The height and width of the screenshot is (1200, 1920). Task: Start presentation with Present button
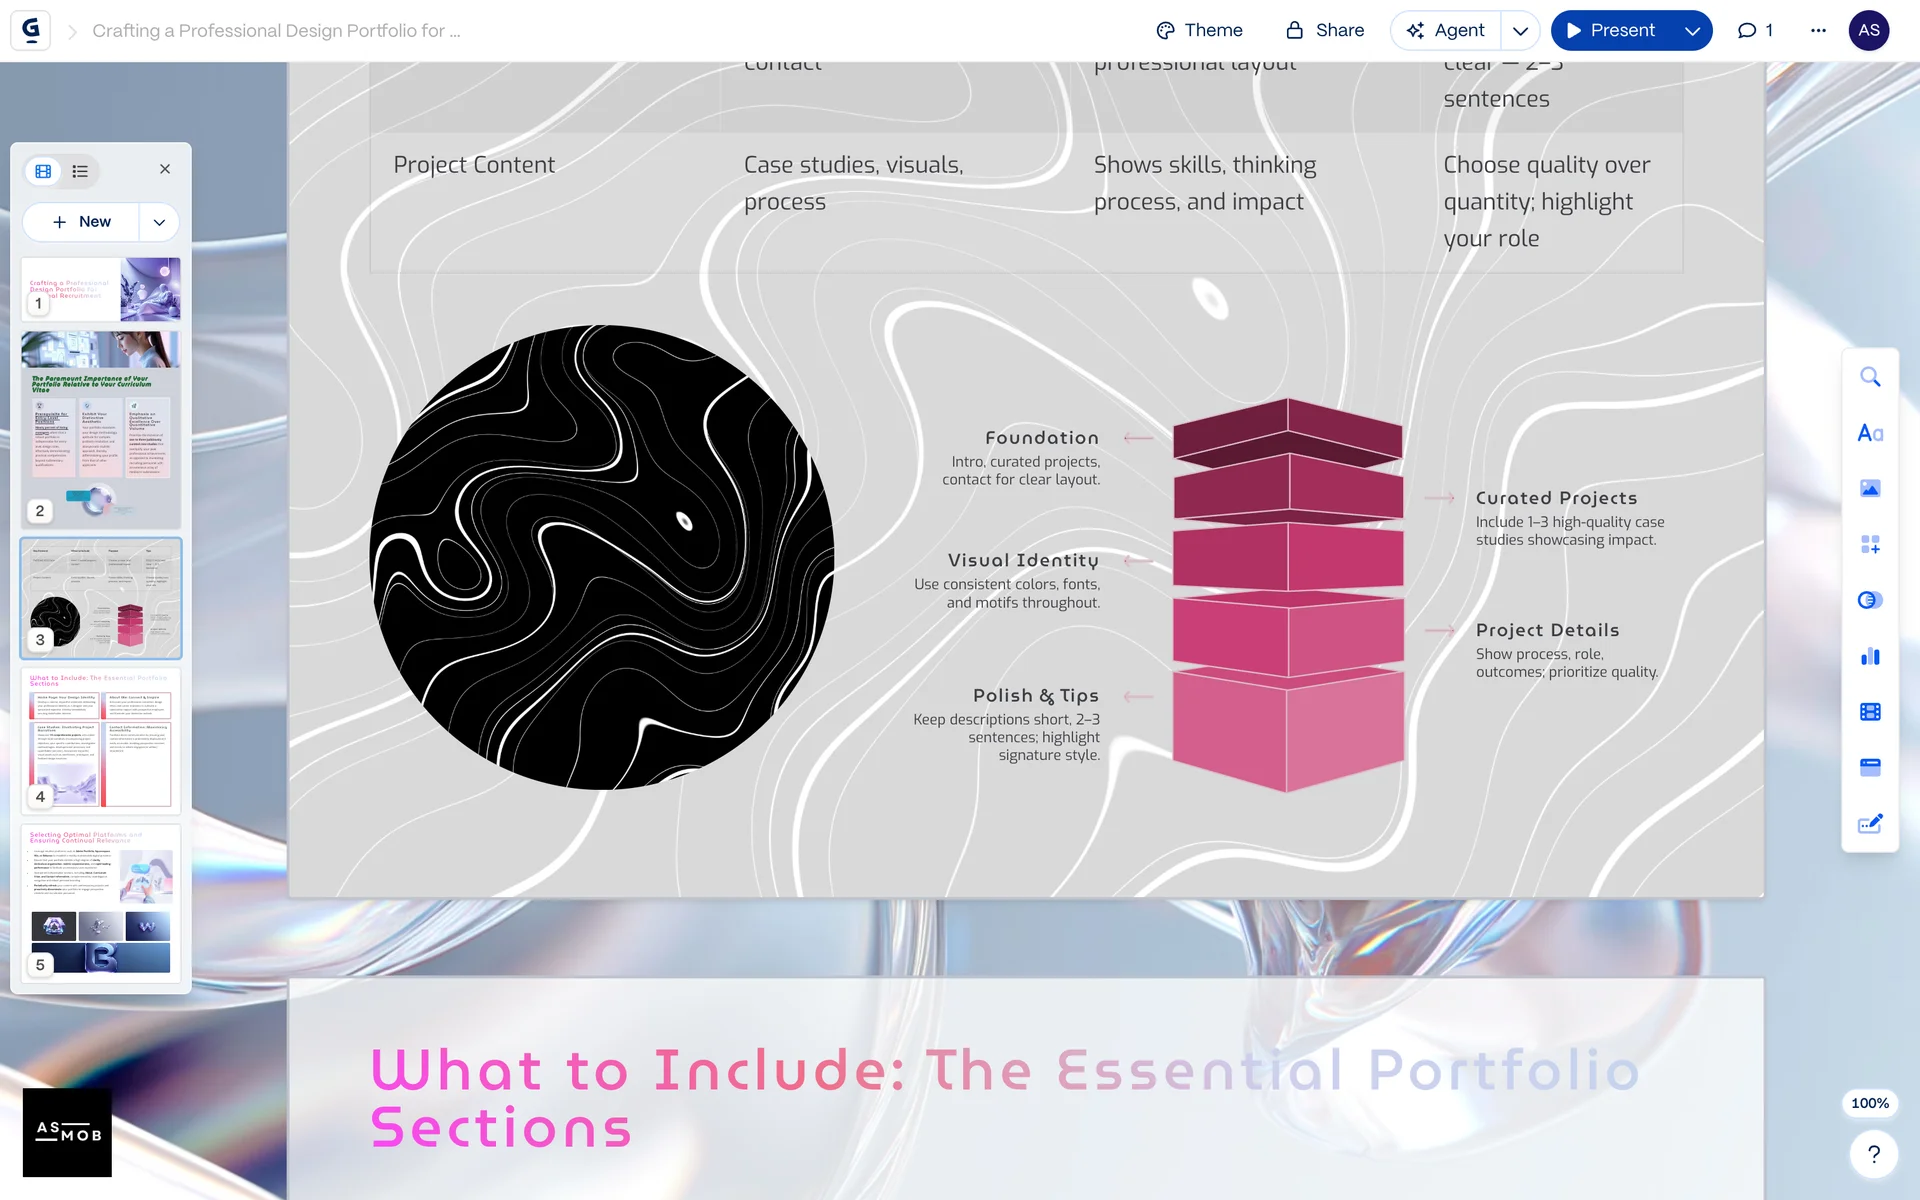[x=1610, y=31]
